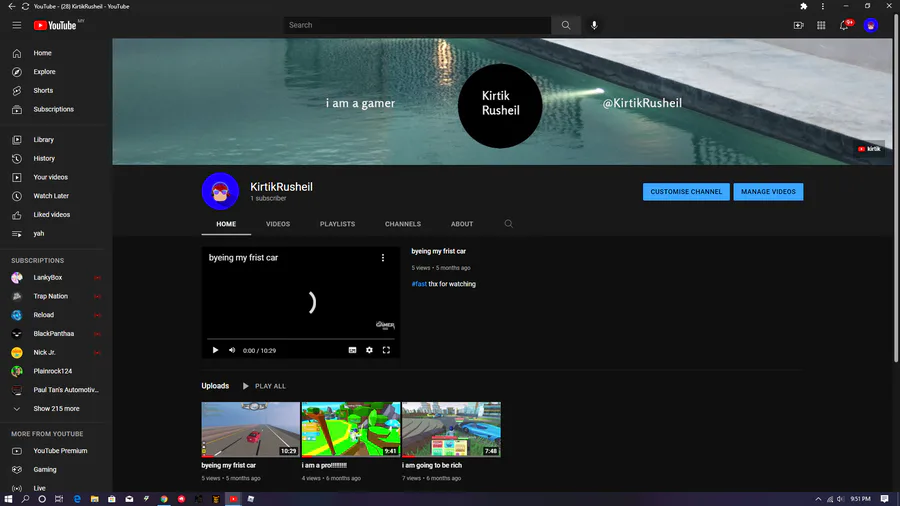Switch to the CHANNELS tab
Viewport: 900px width, 506px height.
pyautogui.click(x=403, y=224)
